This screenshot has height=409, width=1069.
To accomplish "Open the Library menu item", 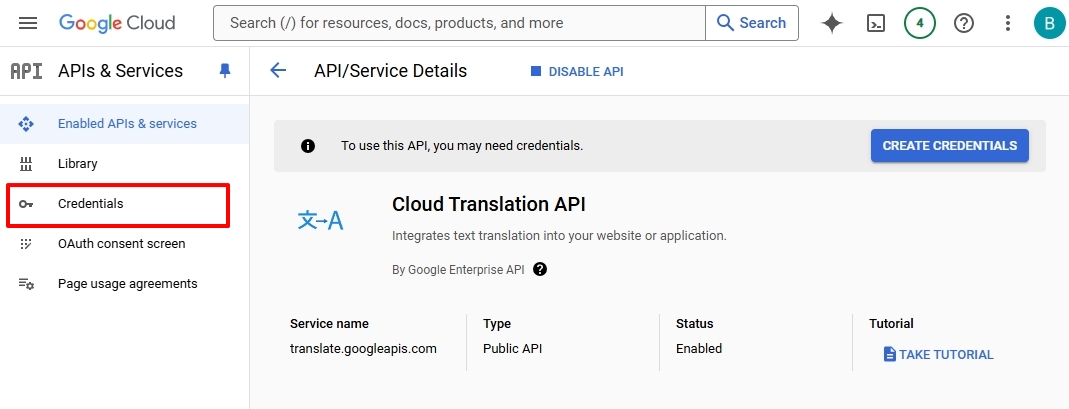I will [x=124, y=164].
